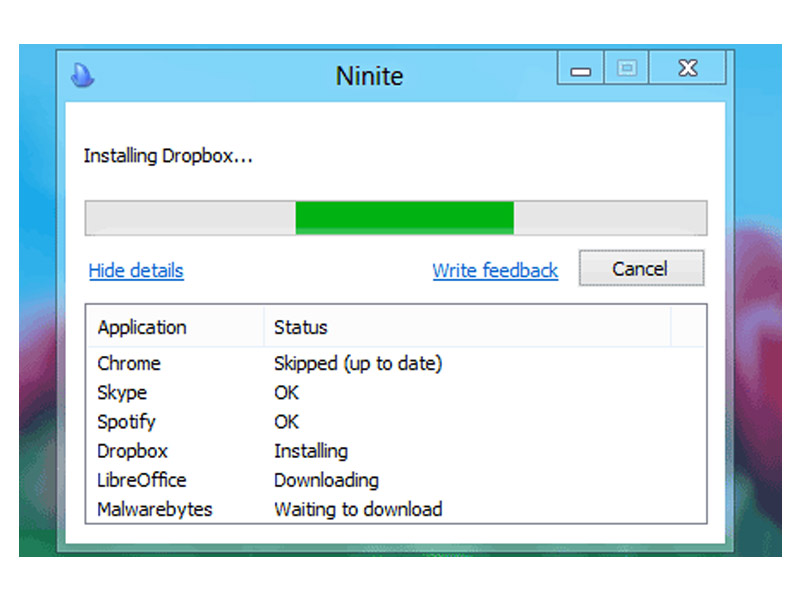The width and height of the screenshot is (800, 600).
Task: Click the 'Downloading' status for LibreOffice
Action: tap(326, 480)
